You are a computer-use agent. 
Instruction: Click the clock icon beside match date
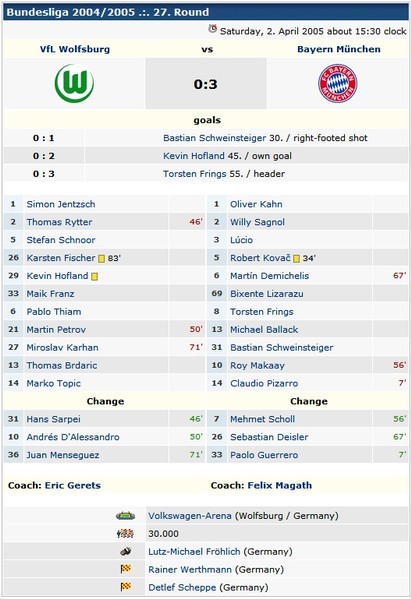(213, 29)
